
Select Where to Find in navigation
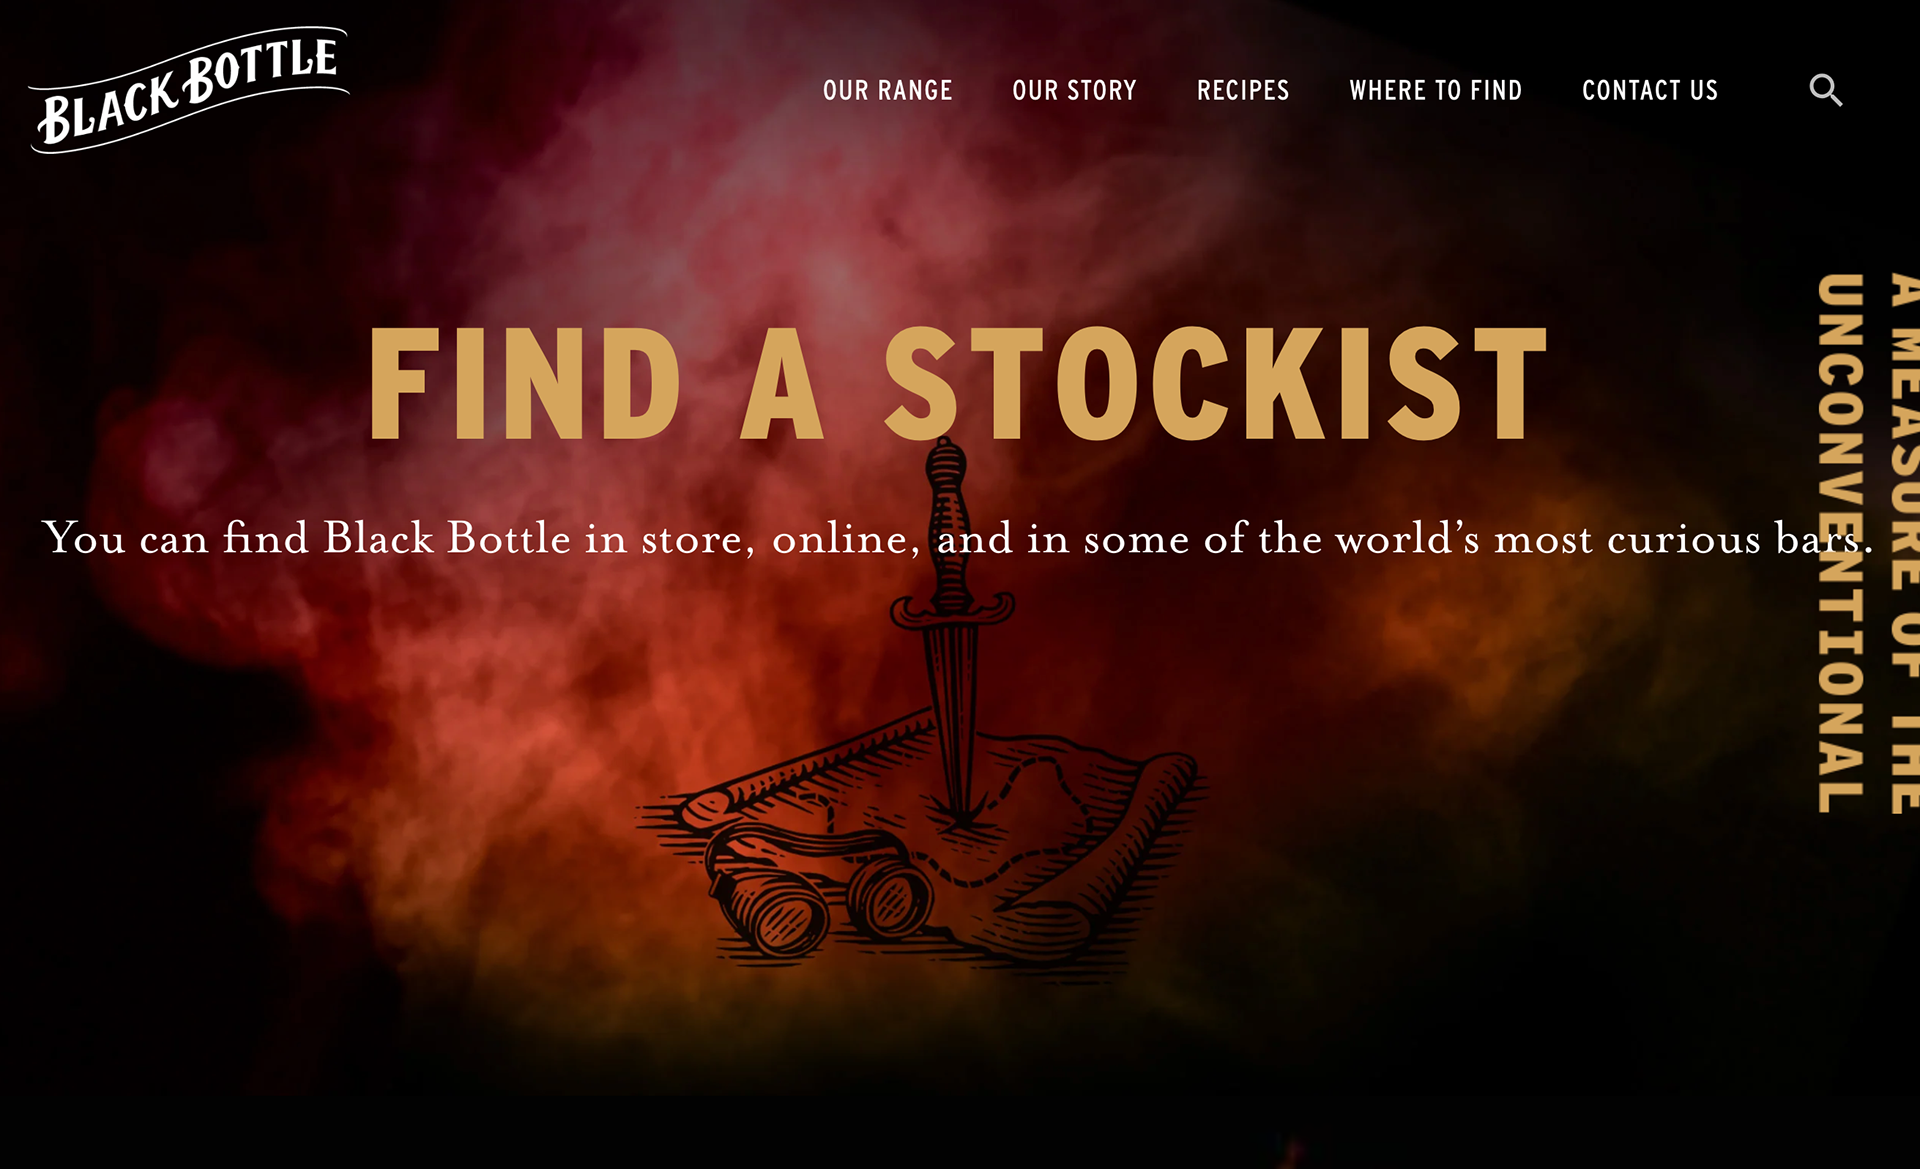tap(1435, 90)
